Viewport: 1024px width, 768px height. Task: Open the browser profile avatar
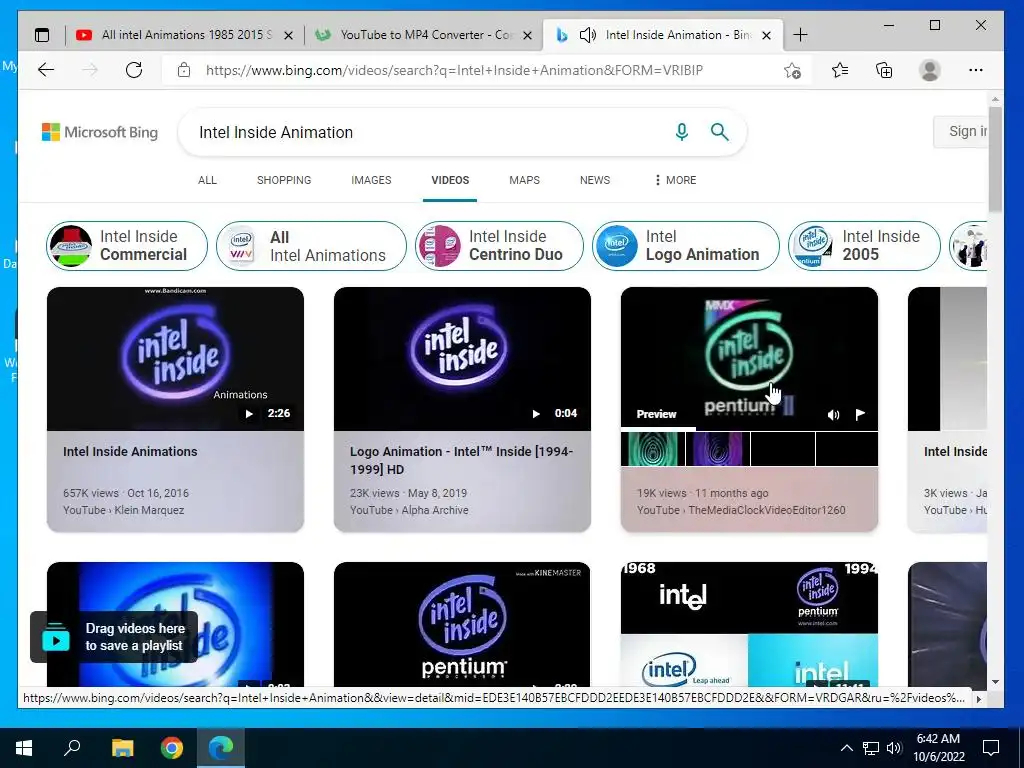[x=929, y=70]
